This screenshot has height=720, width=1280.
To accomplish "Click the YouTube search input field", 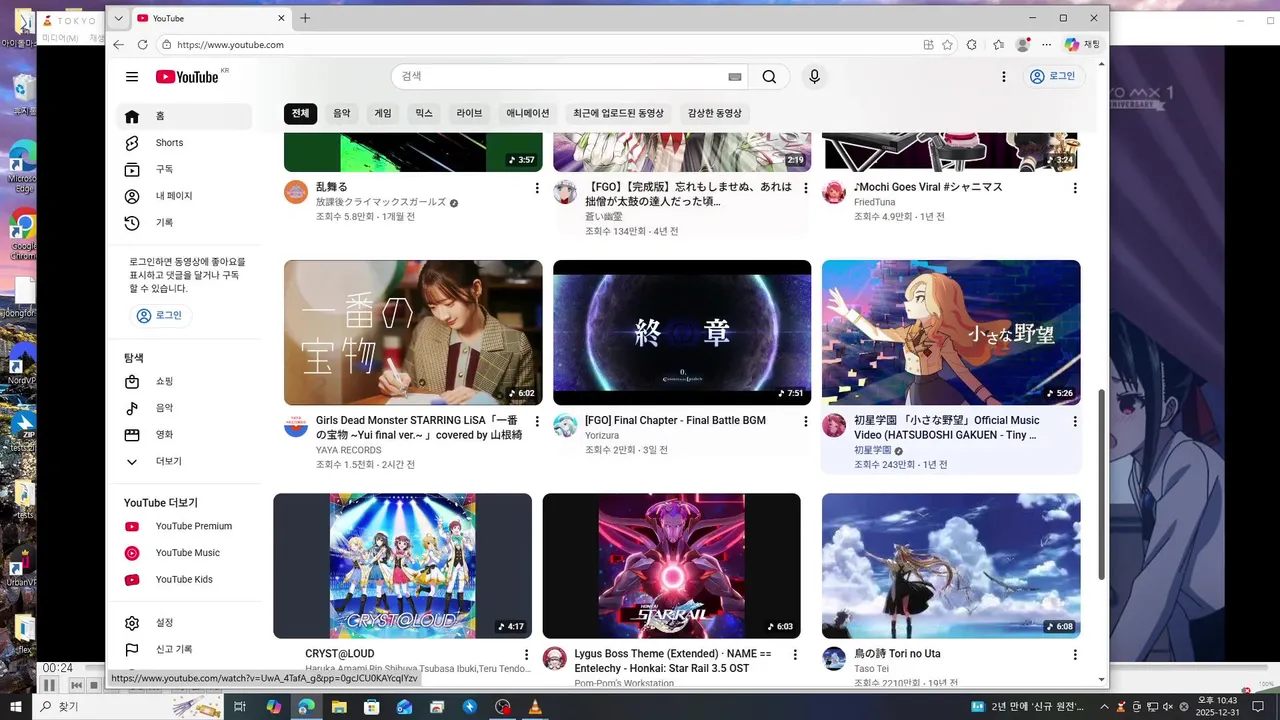I will pos(560,77).
